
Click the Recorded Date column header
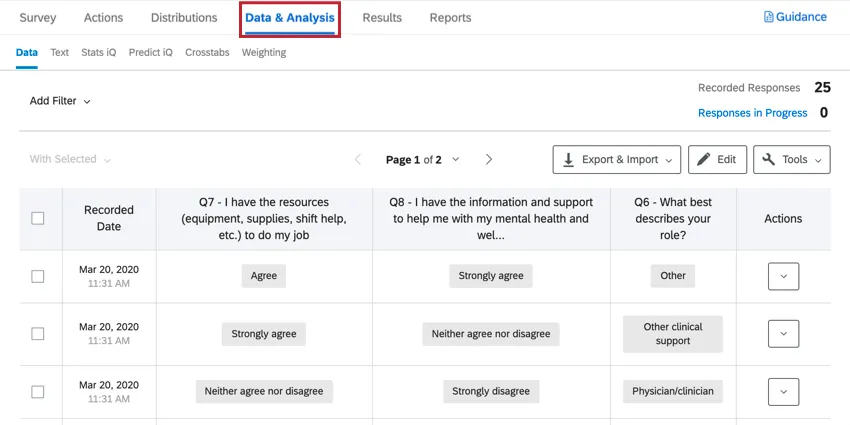109,218
